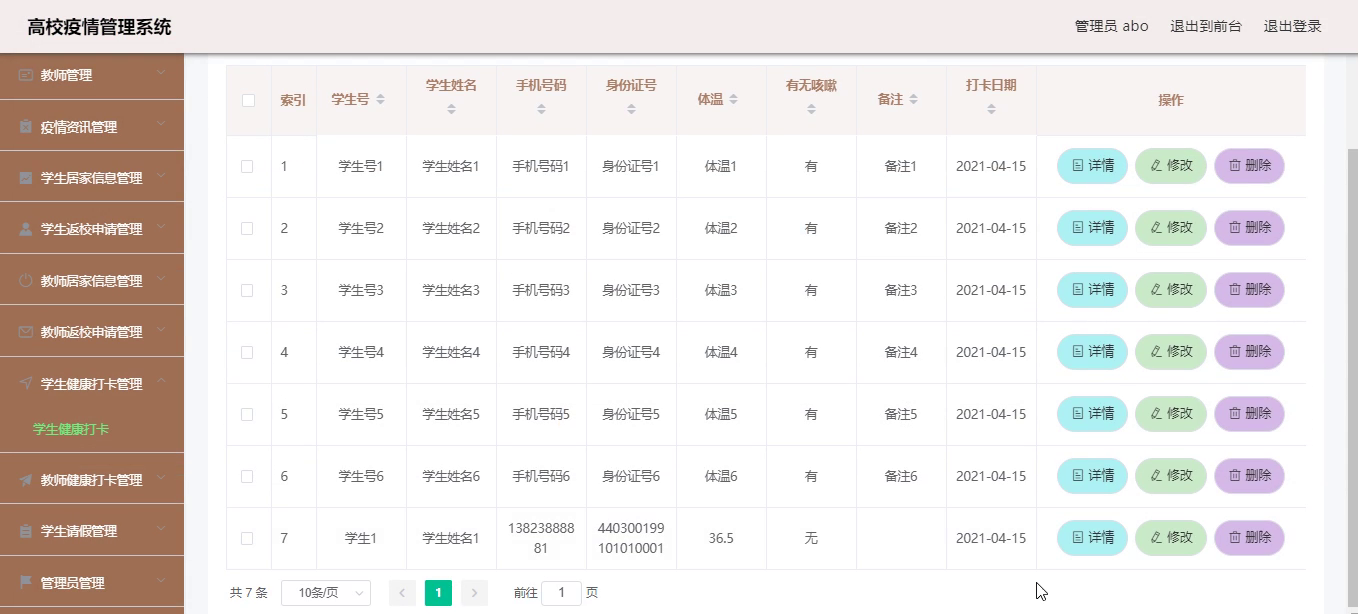Check the row for 学生号5
The image size is (1358, 614).
pos(247,414)
